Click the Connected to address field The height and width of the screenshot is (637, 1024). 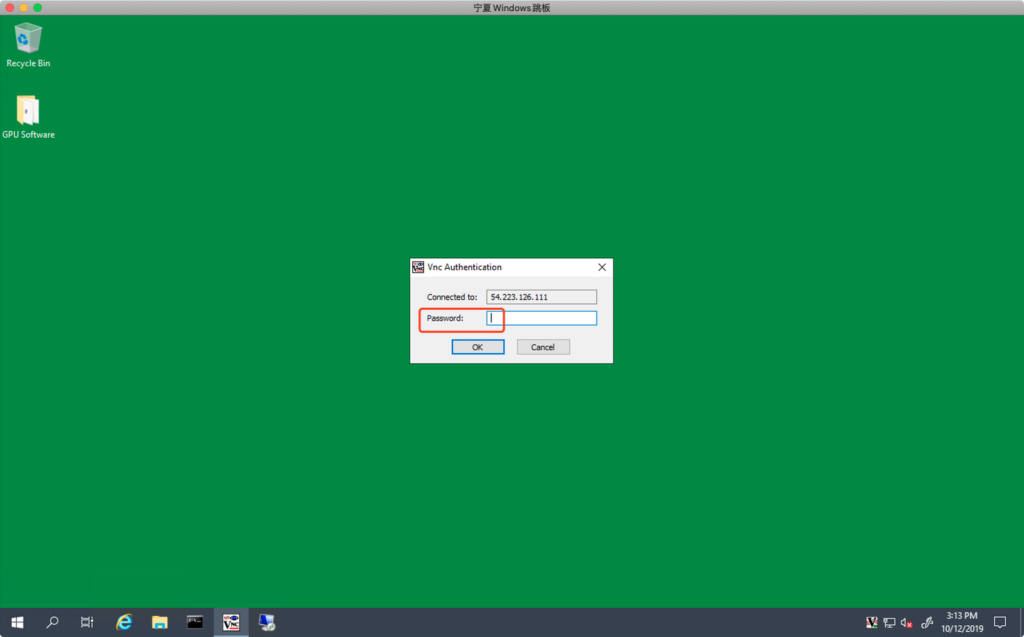542,297
